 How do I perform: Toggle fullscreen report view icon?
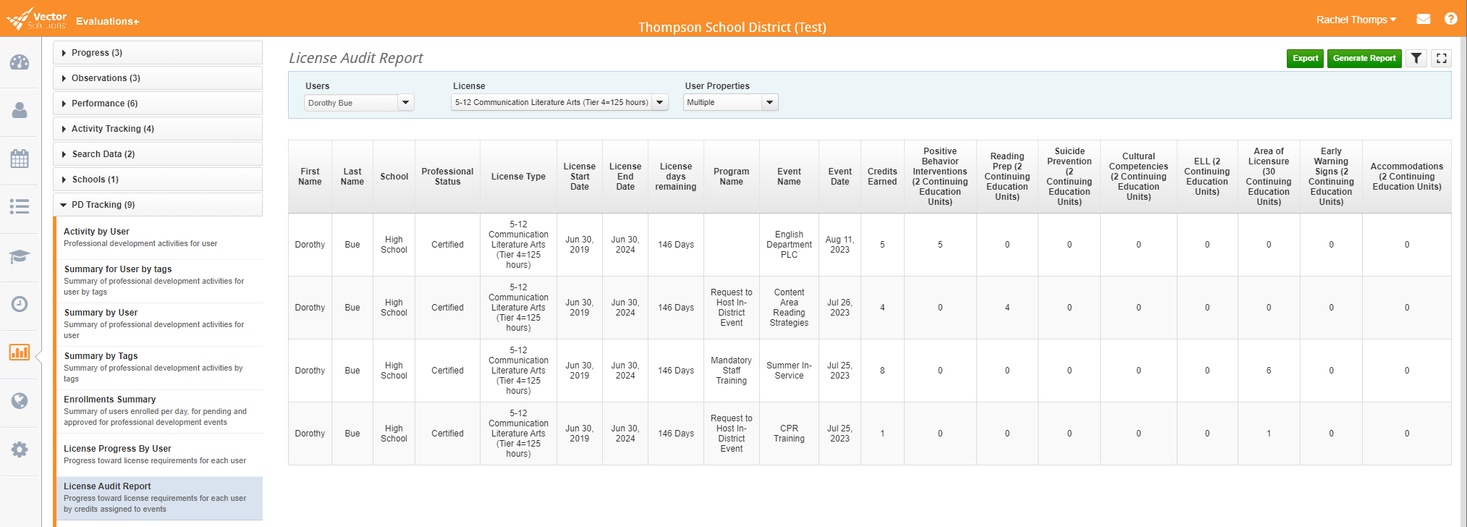(x=1441, y=58)
